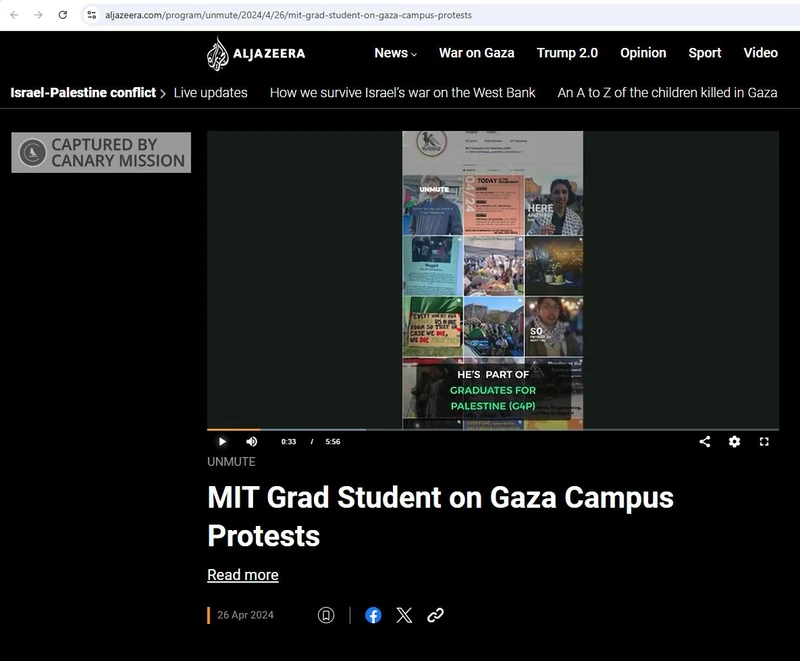
Task: Open the News dropdown in the navigation
Action: coord(394,53)
